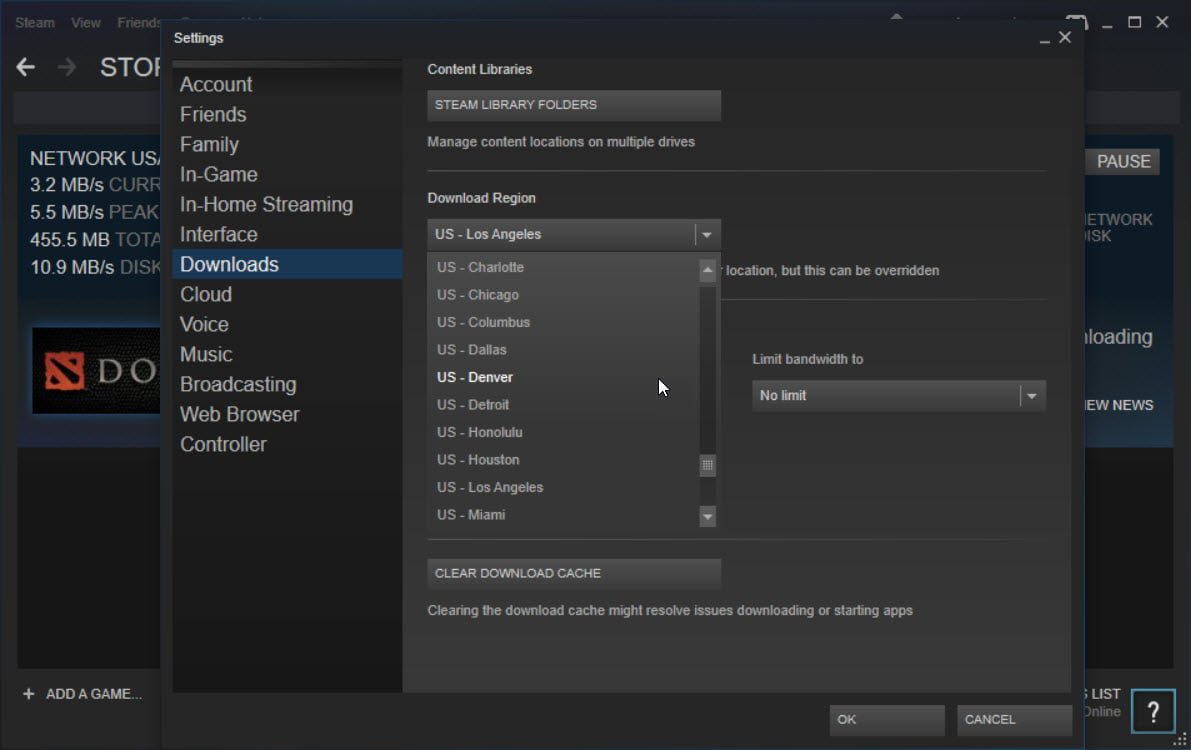
Task: Open the Interface settings category
Action: [x=287, y=235]
